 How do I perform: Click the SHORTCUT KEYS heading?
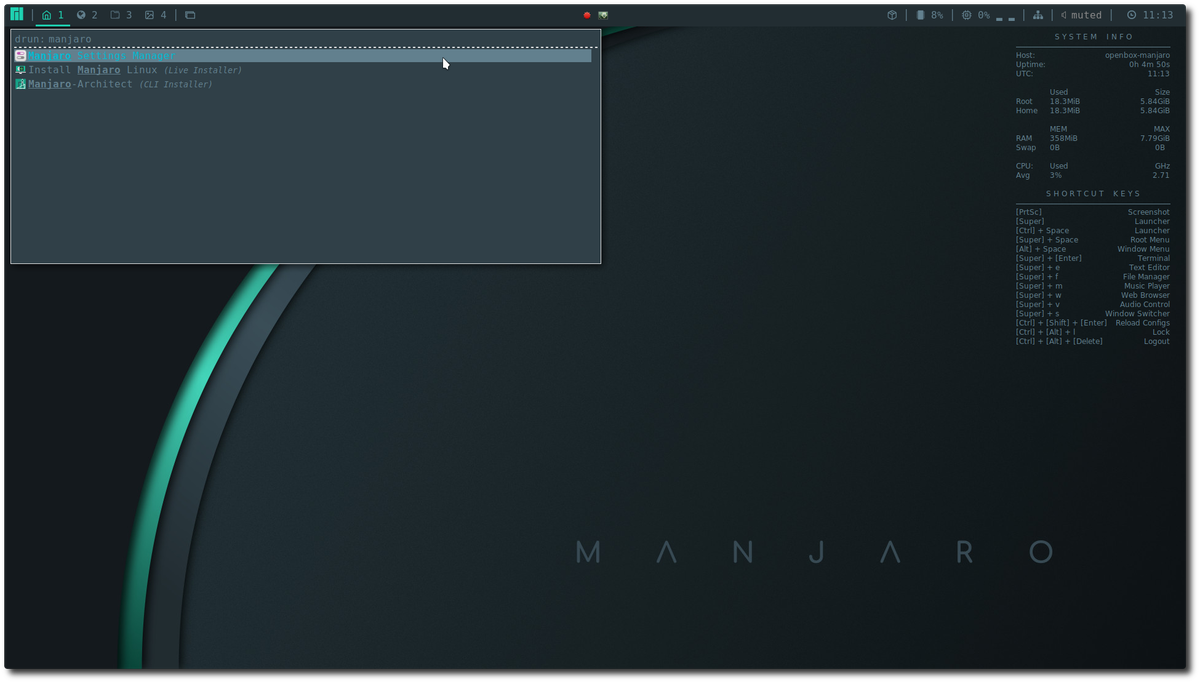pos(1093,194)
